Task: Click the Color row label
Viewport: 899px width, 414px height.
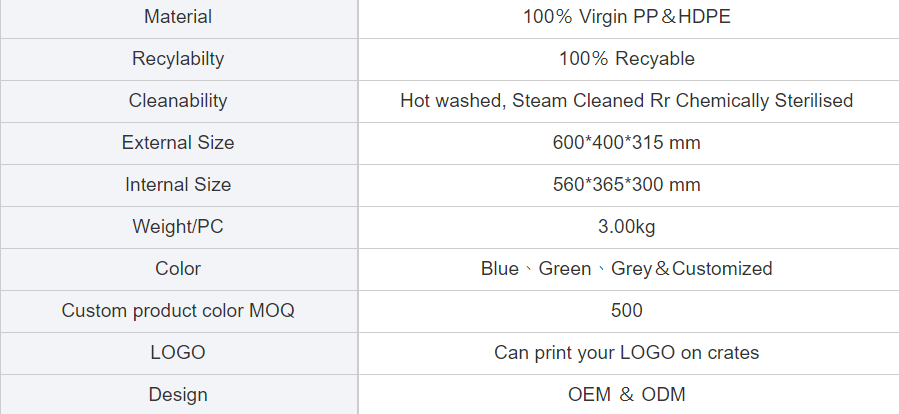Action: click(x=178, y=268)
